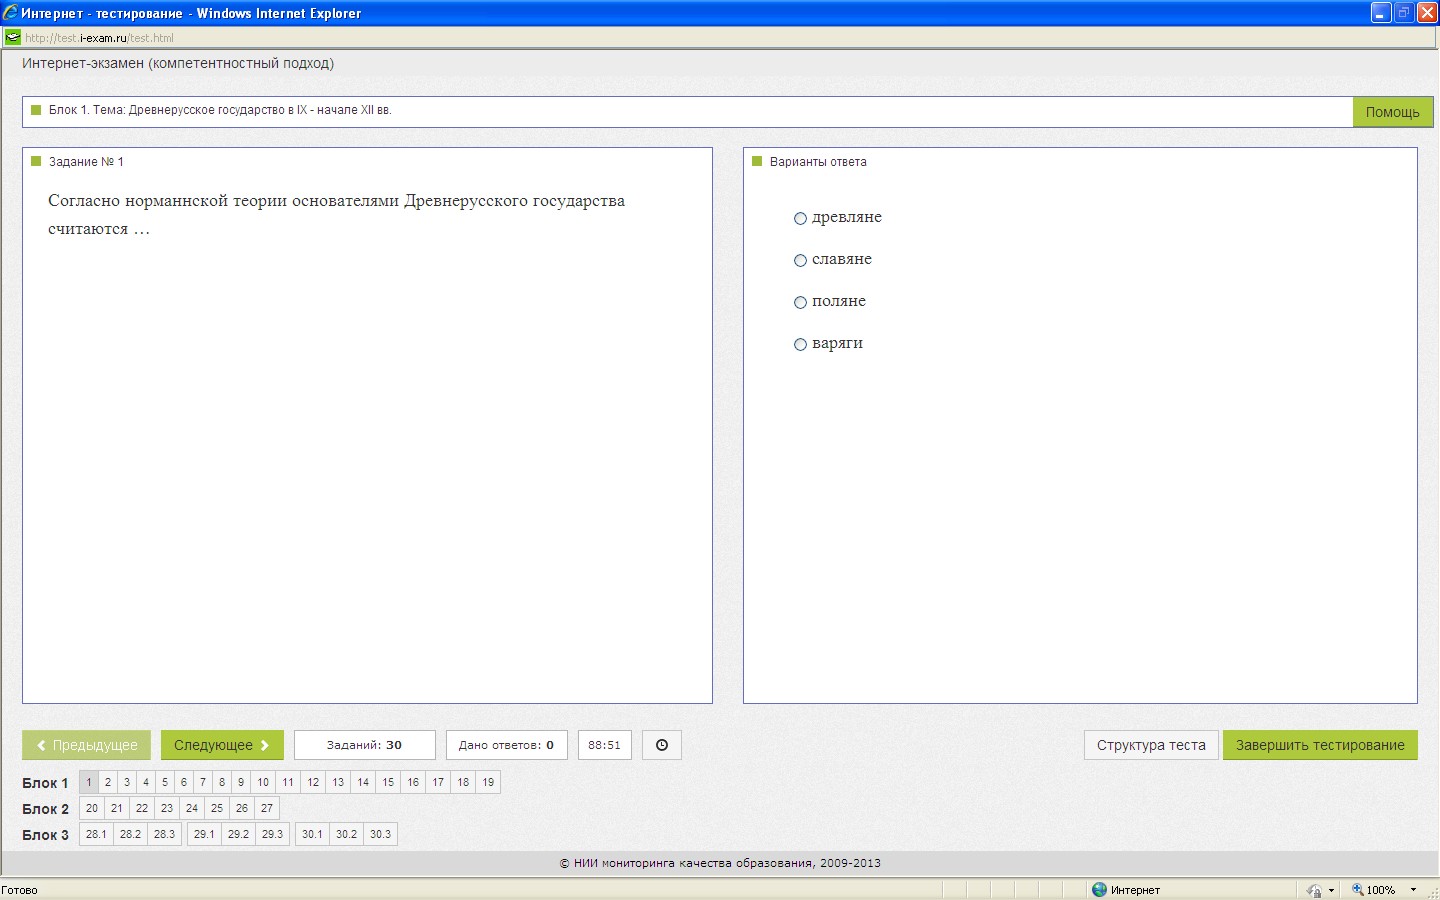Click the remaining time 88:51 box

(604, 745)
